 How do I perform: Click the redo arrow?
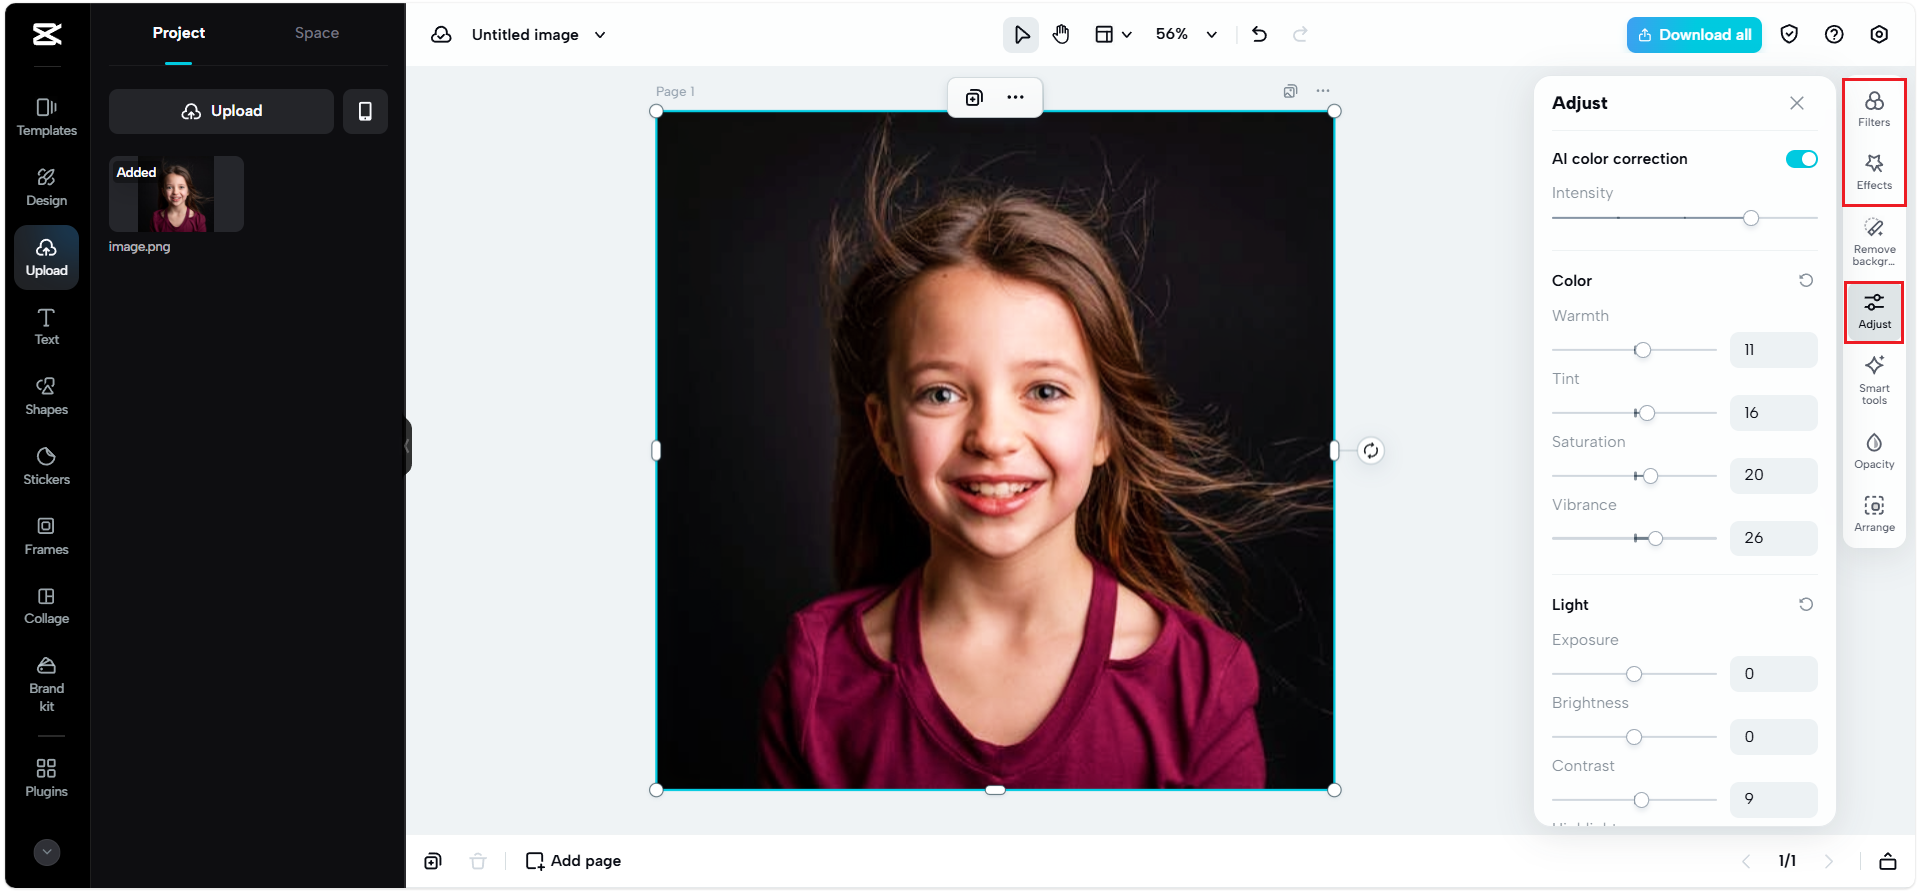coord(1300,35)
